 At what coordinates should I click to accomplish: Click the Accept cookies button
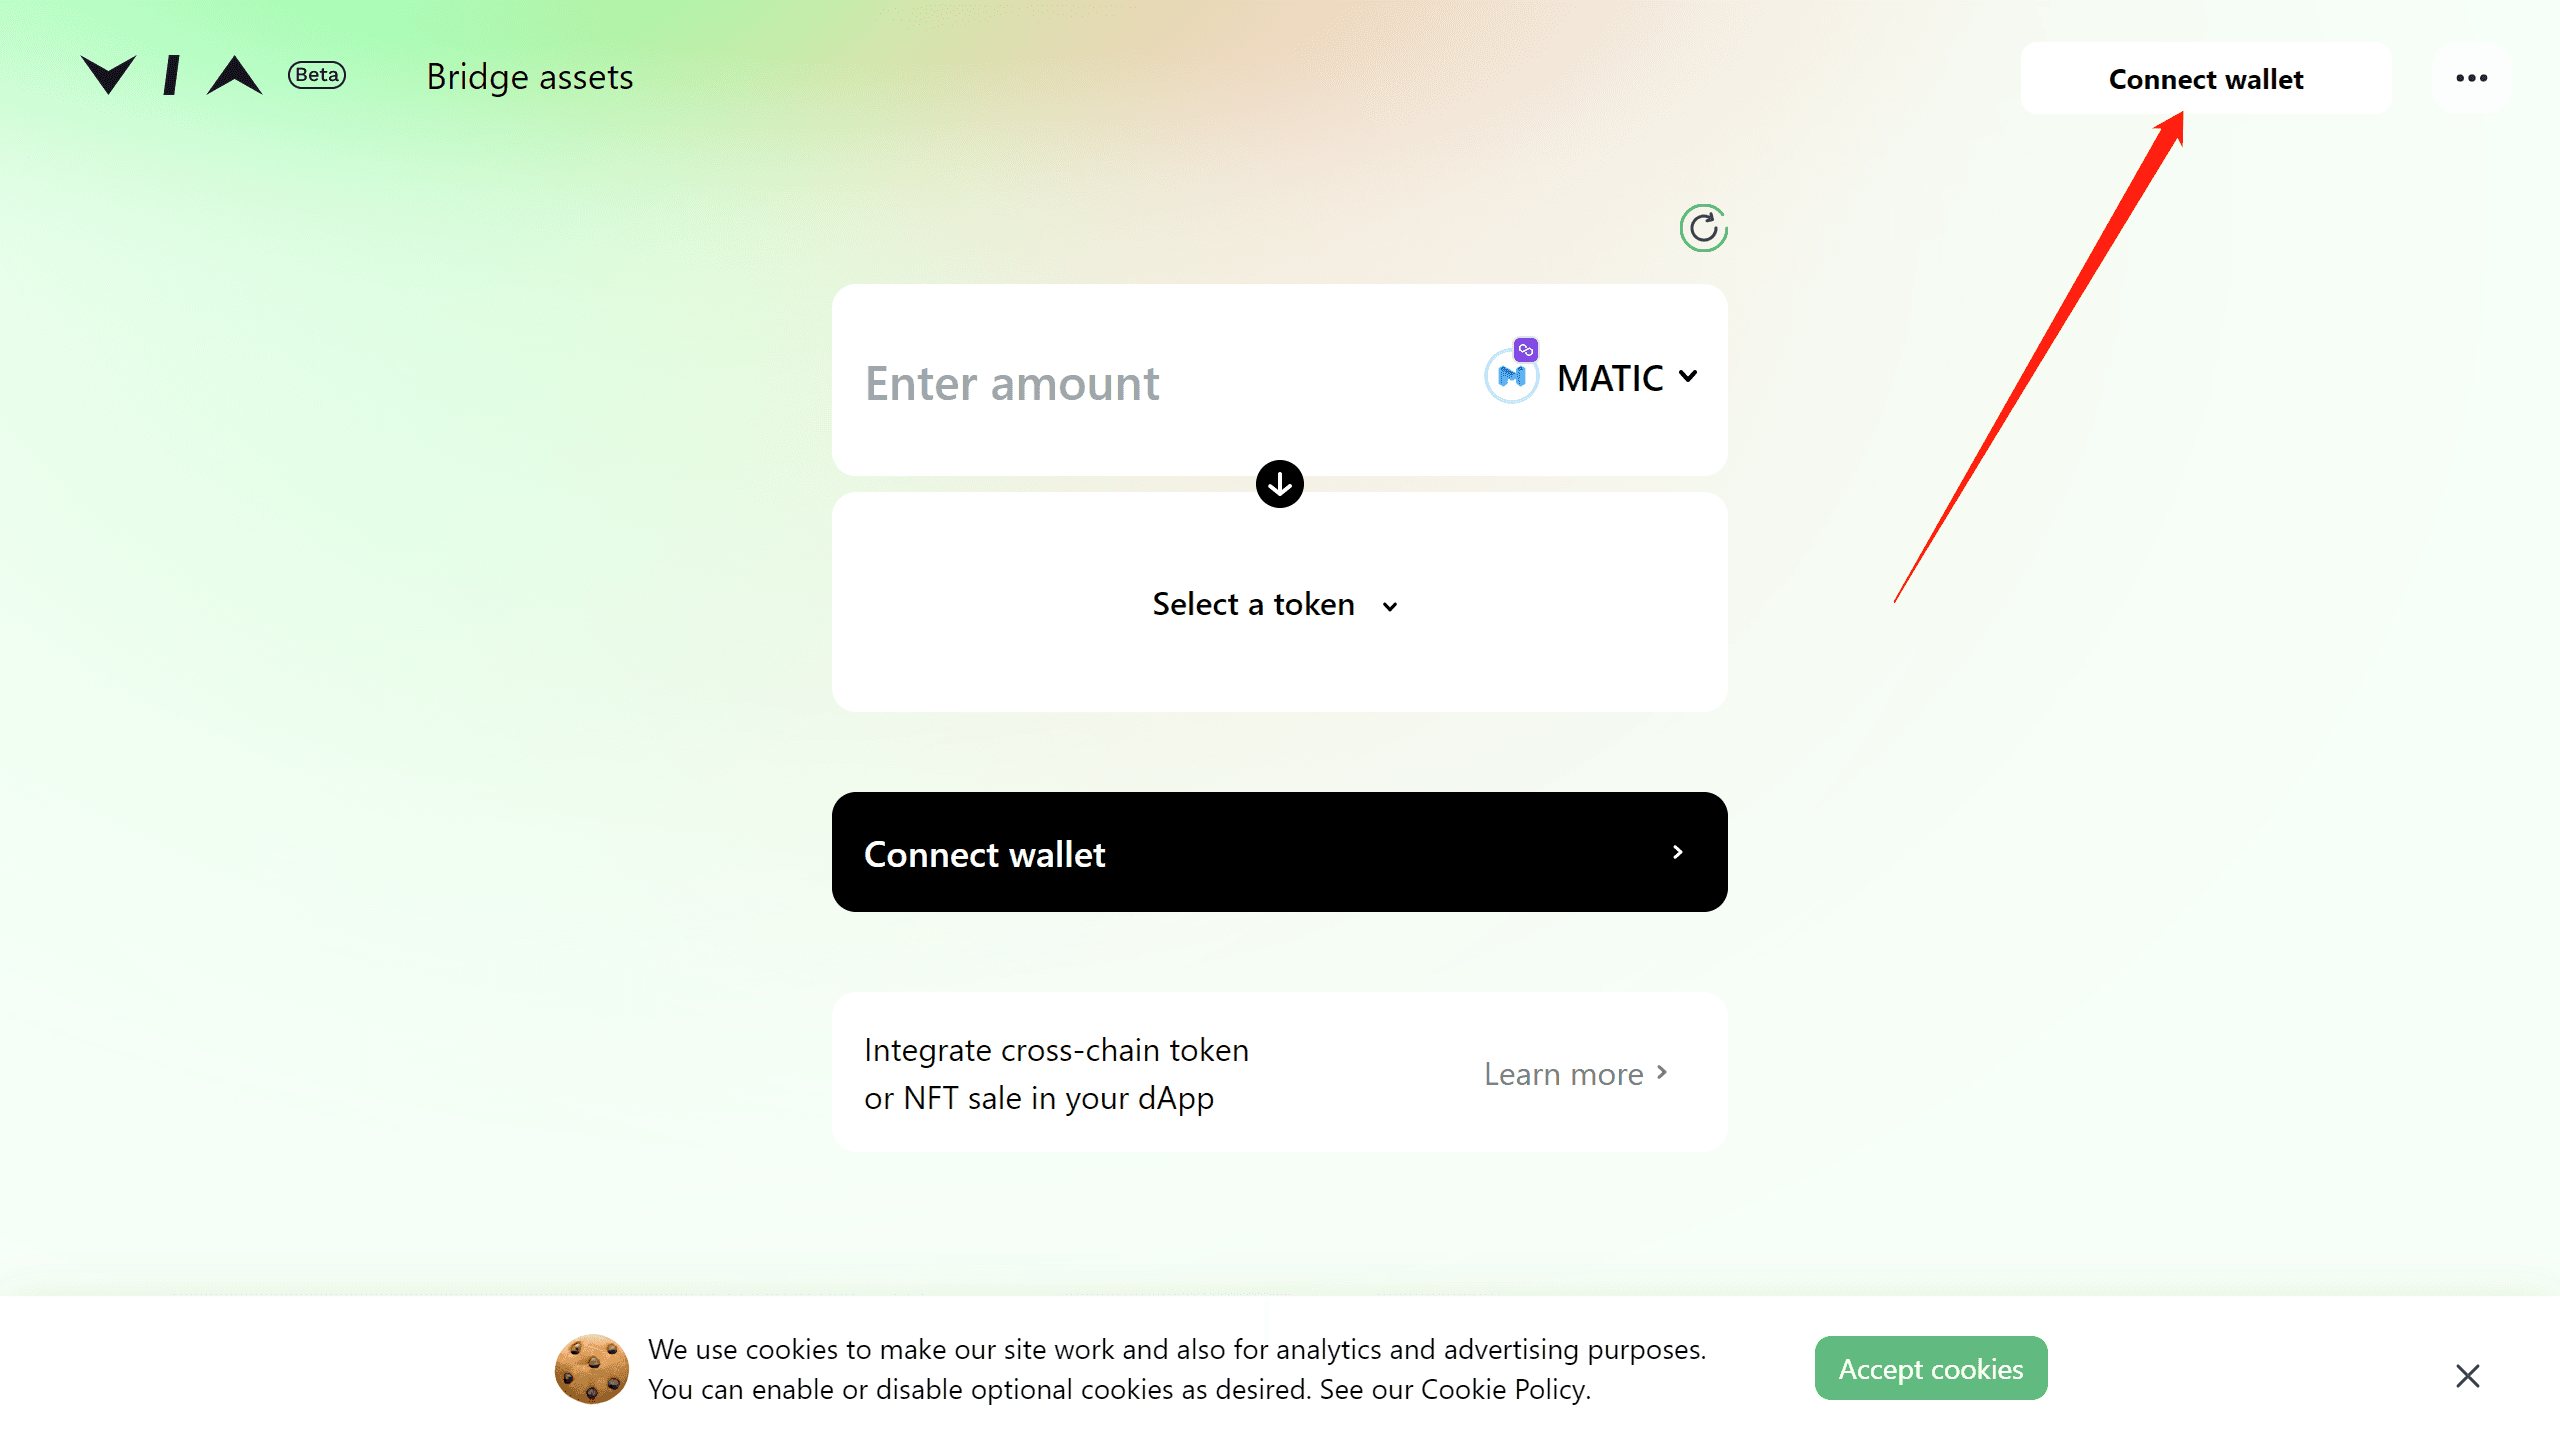pos(1931,1366)
